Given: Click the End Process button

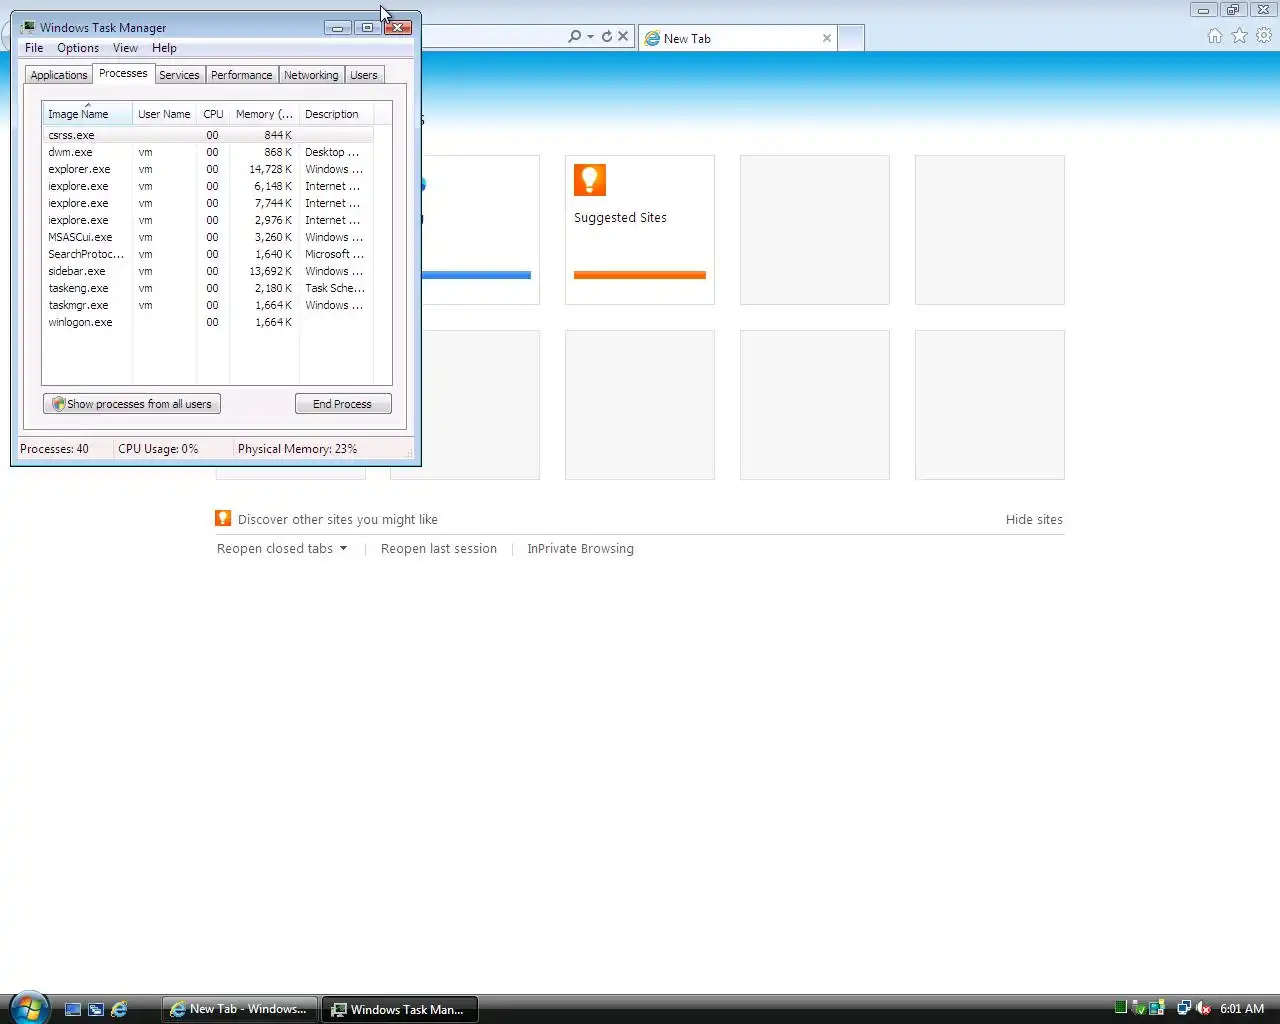Looking at the screenshot, I should pos(343,404).
